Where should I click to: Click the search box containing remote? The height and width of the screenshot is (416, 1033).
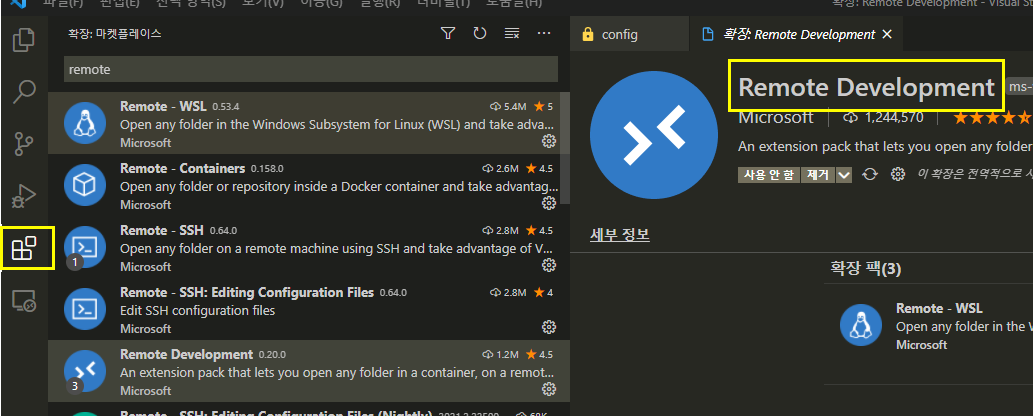(x=311, y=69)
